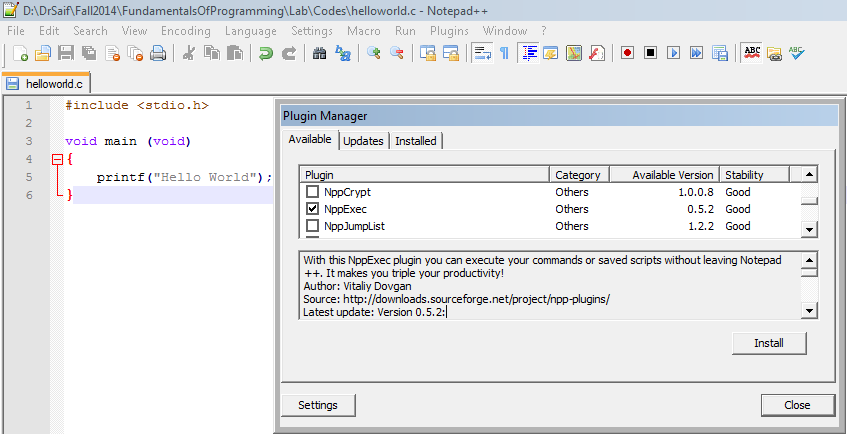Save the current file using the Save icon
The width and height of the screenshot is (847, 434).
point(66,53)
